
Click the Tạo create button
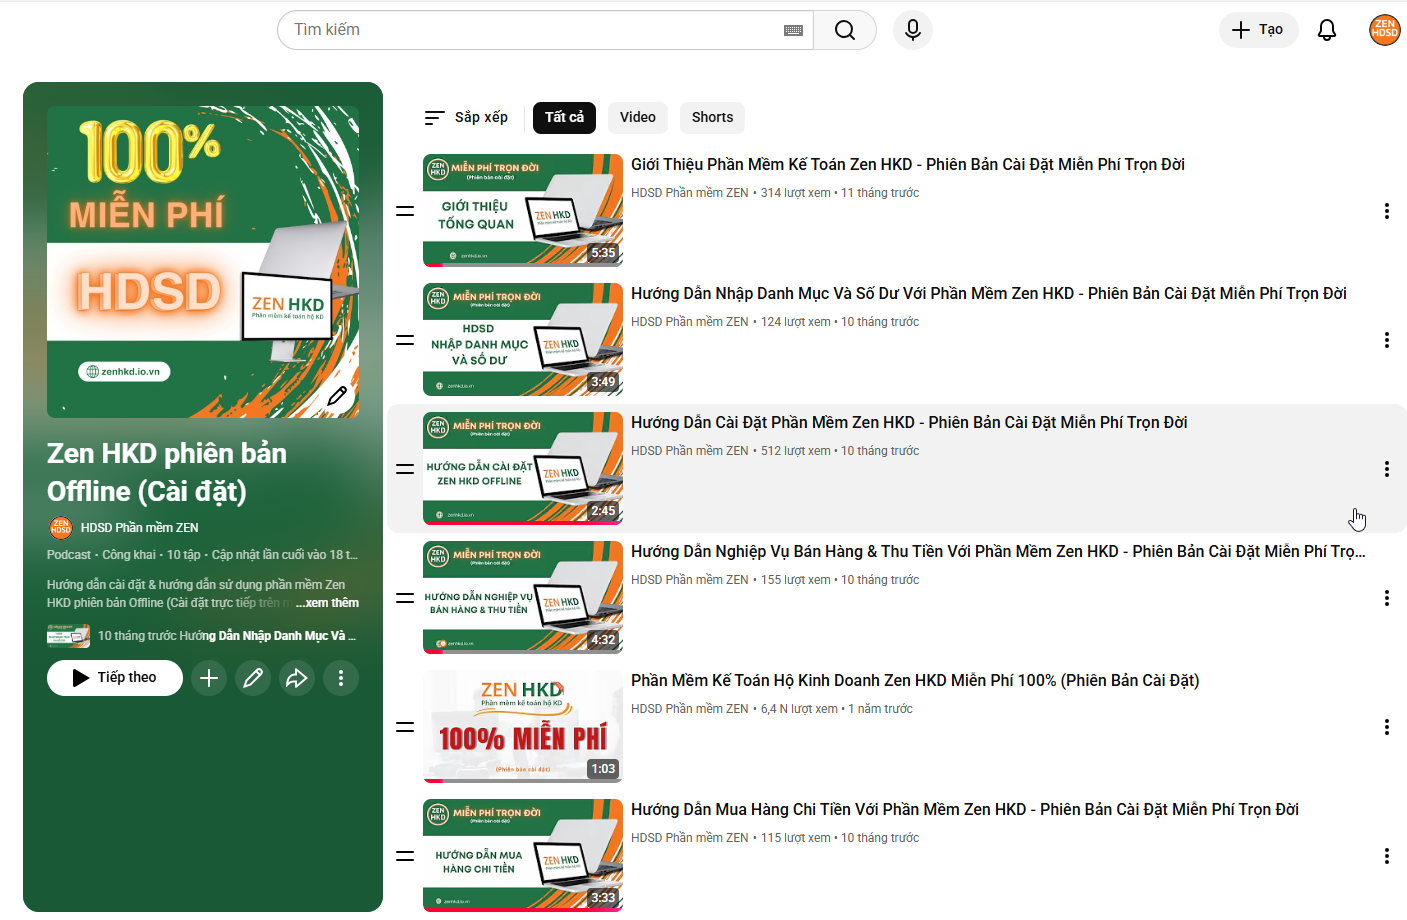pyautogui.click(x=1259, y=30)
